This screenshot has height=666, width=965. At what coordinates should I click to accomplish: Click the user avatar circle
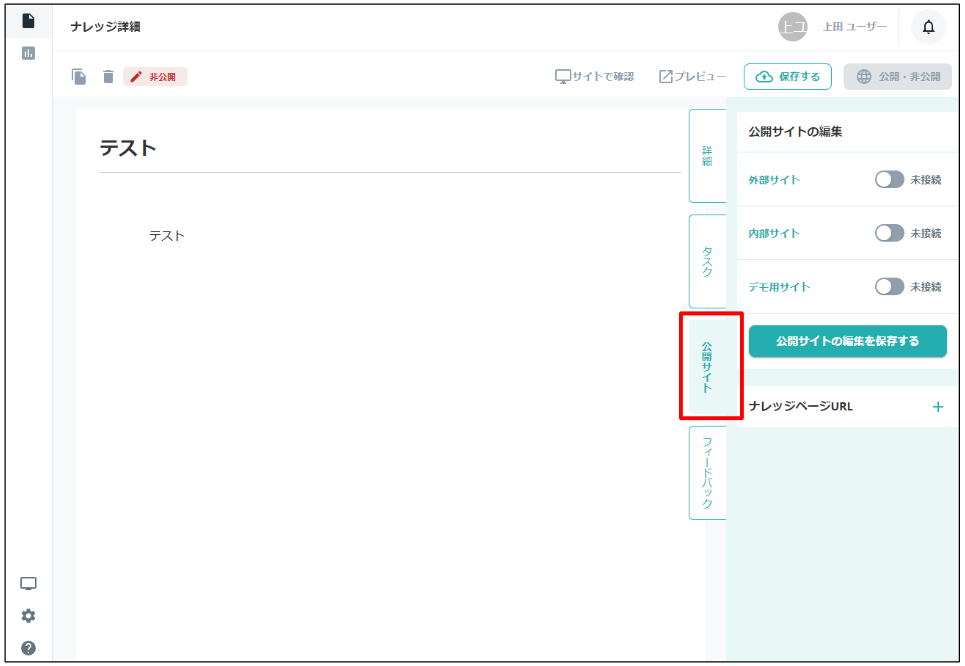[793, 27]
